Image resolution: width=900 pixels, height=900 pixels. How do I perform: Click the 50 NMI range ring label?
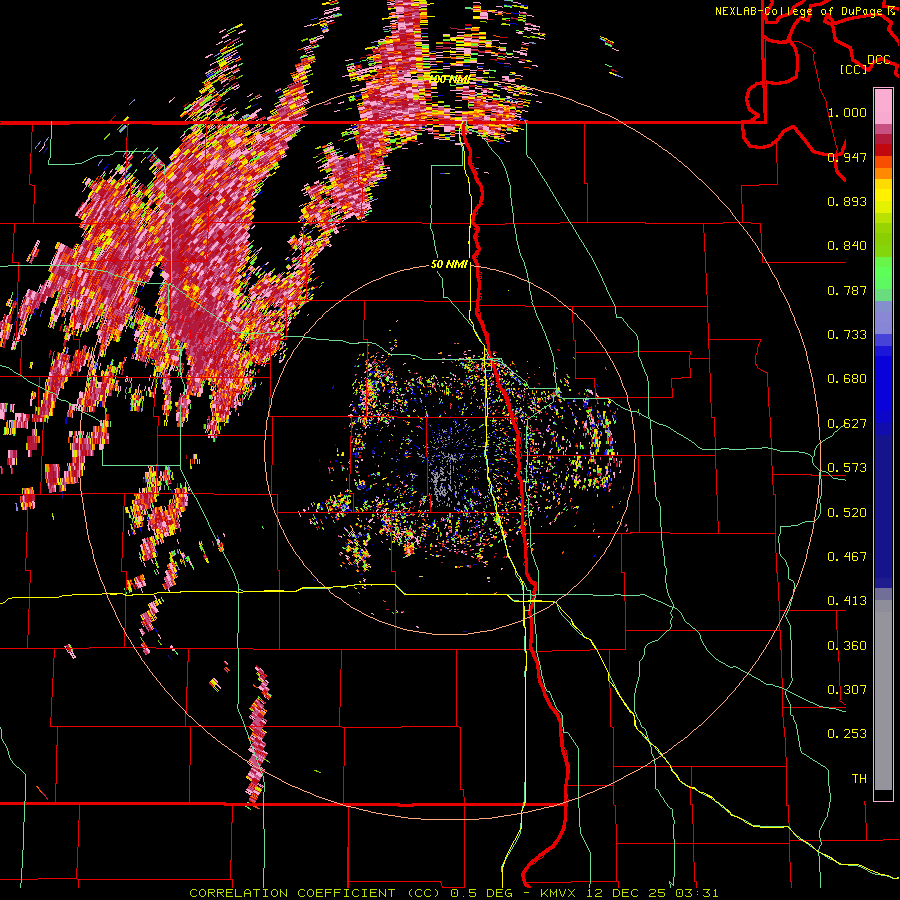click(449, 265)
